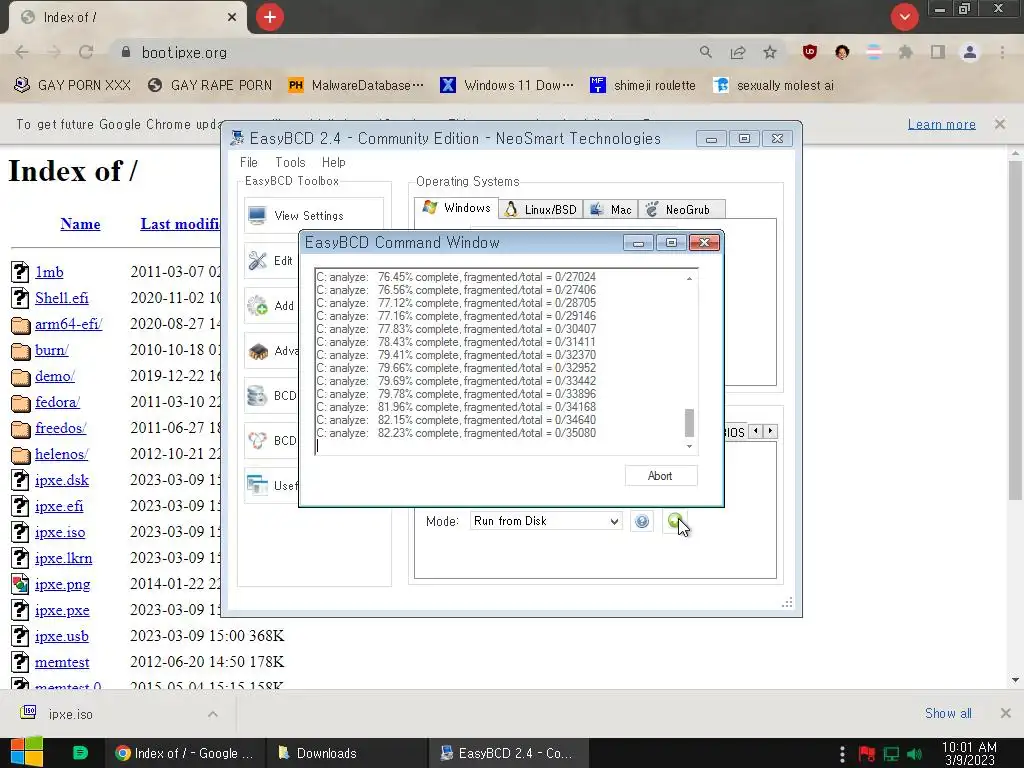
Task: Open EasyBCD Help menu
Action: click(x=334, y=162)
